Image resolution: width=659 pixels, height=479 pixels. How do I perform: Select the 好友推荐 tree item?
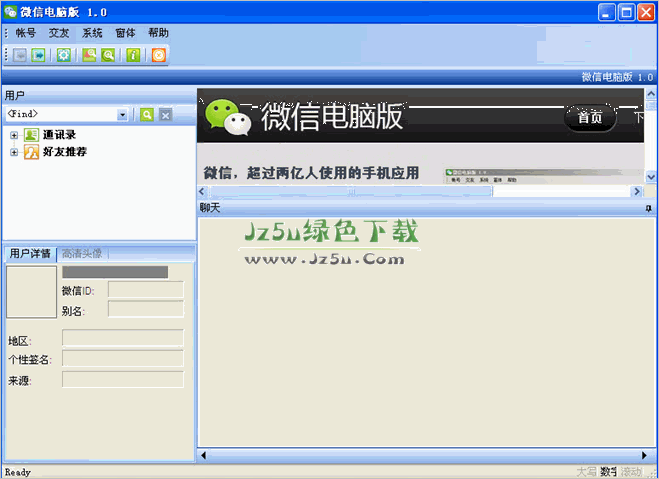tap(65, 152)
